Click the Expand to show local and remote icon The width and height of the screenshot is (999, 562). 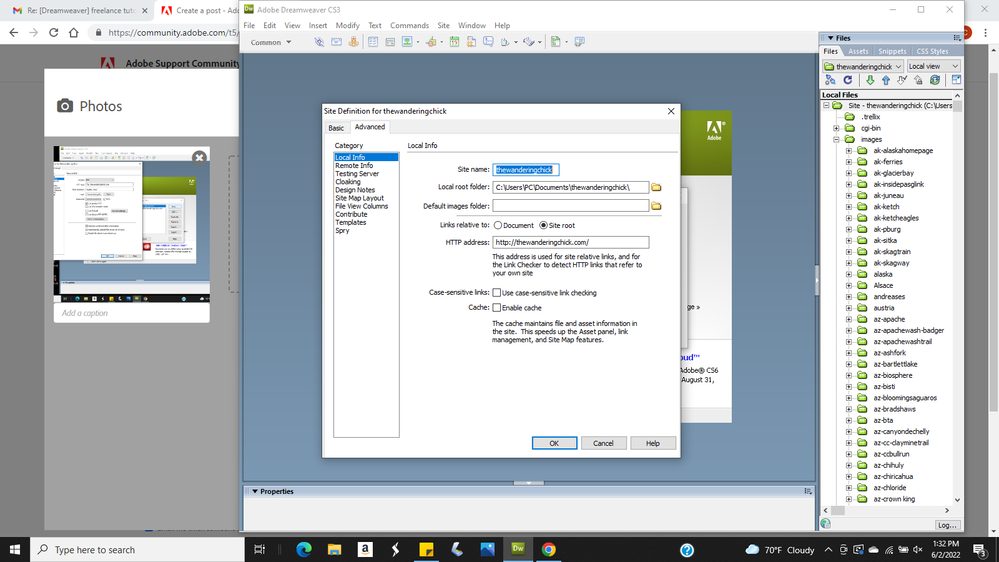coord(956,80)
